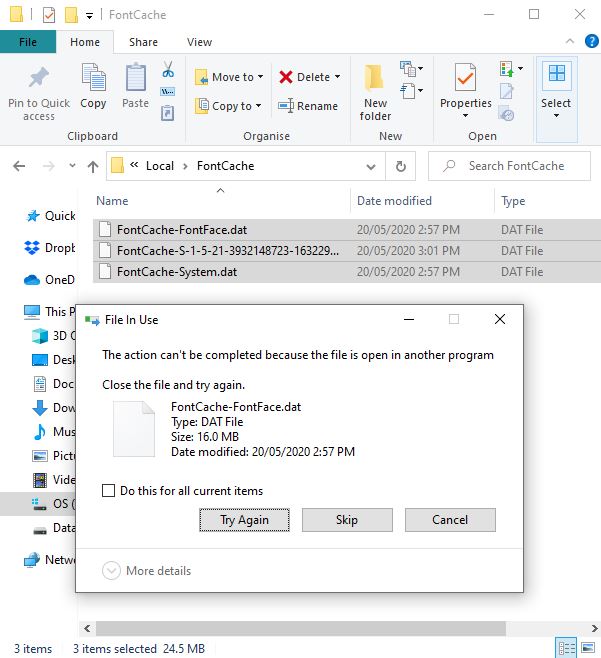Open the File tab
Screen dimensions: 601x658
tap(28, 42)
